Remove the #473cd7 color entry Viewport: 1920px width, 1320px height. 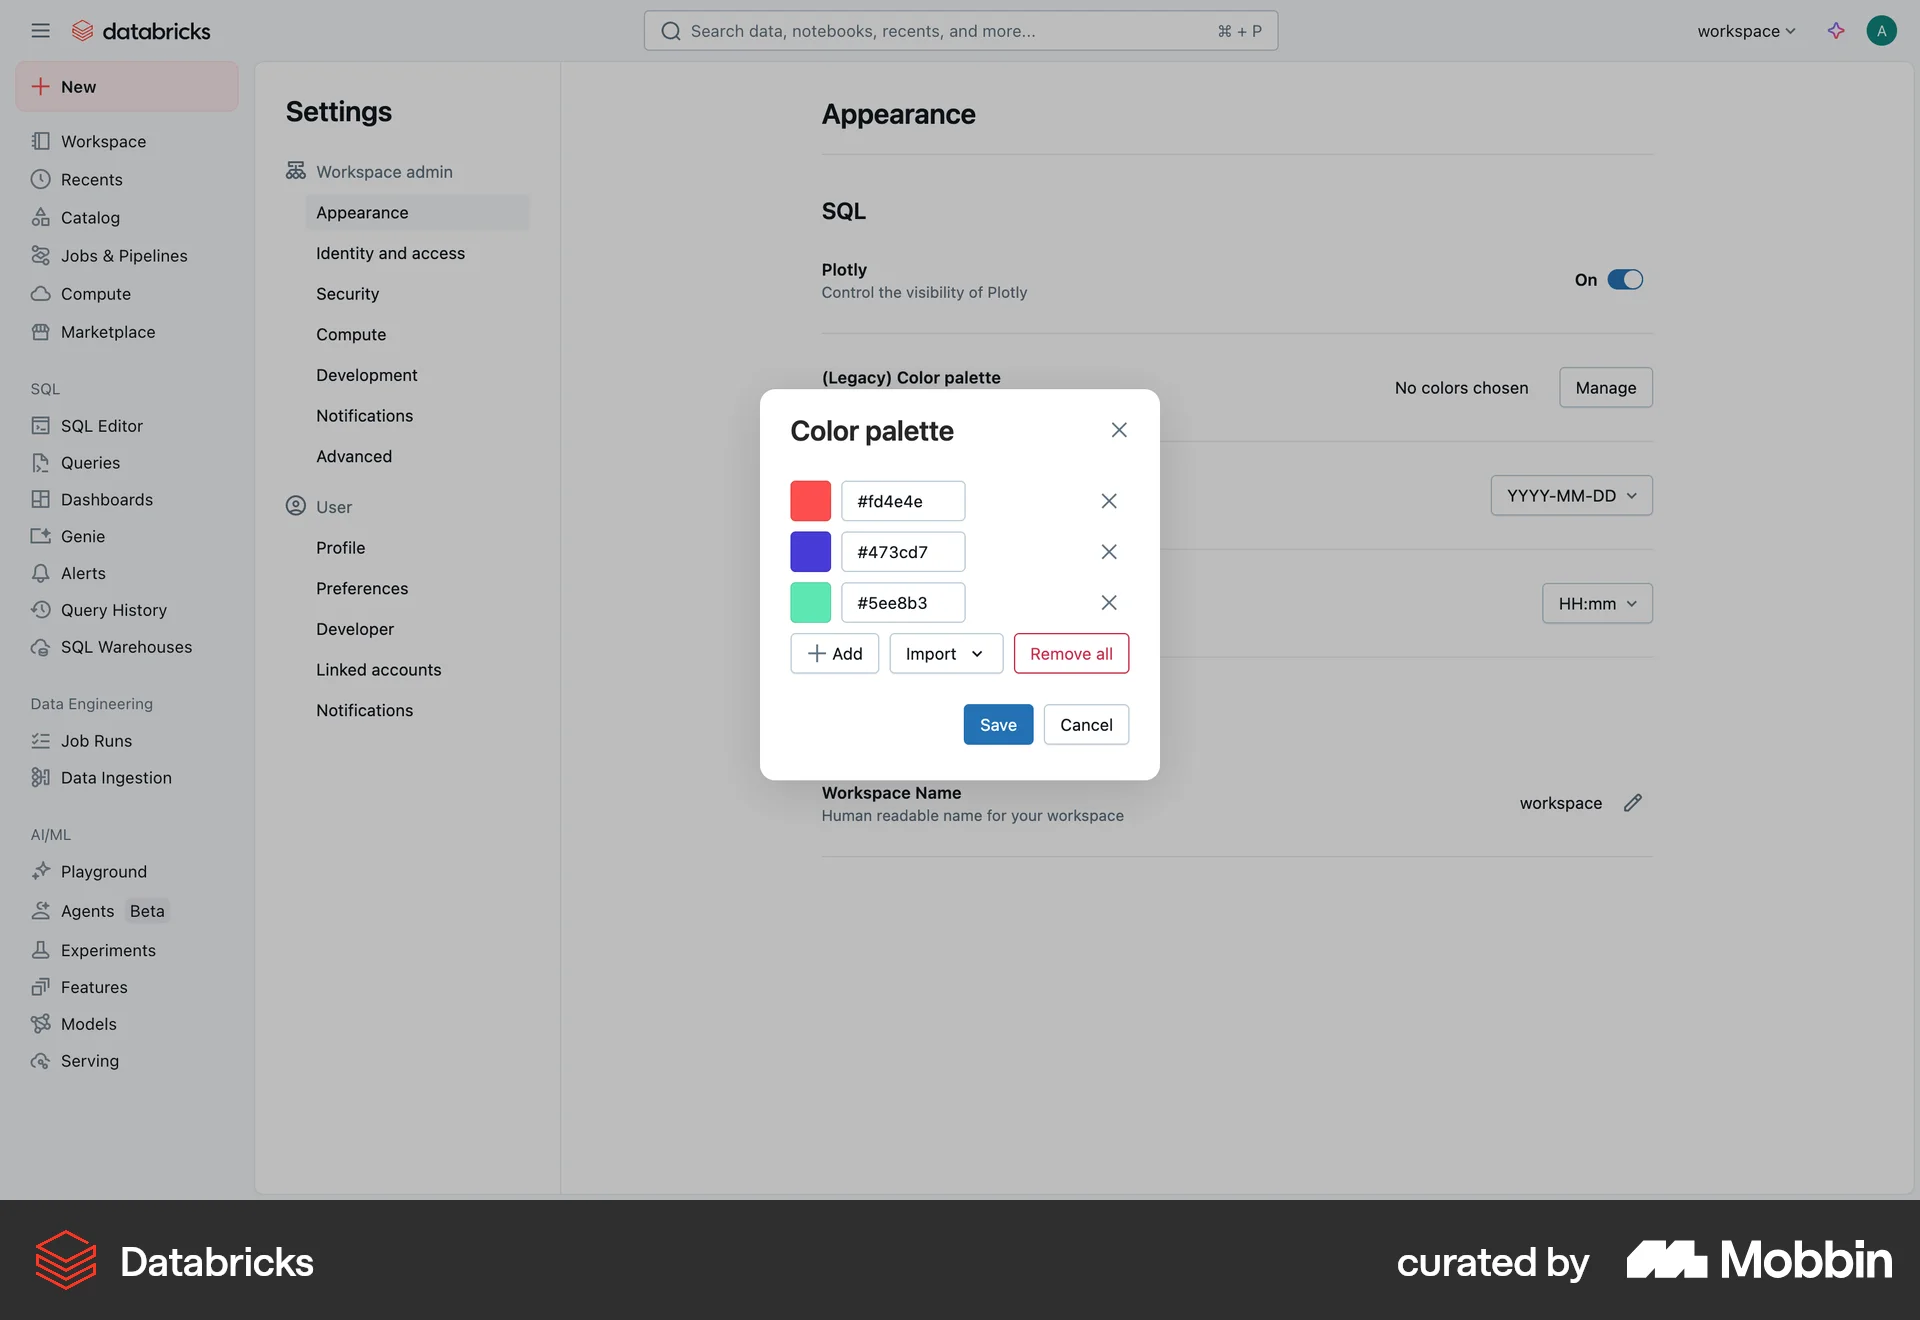1108,551
